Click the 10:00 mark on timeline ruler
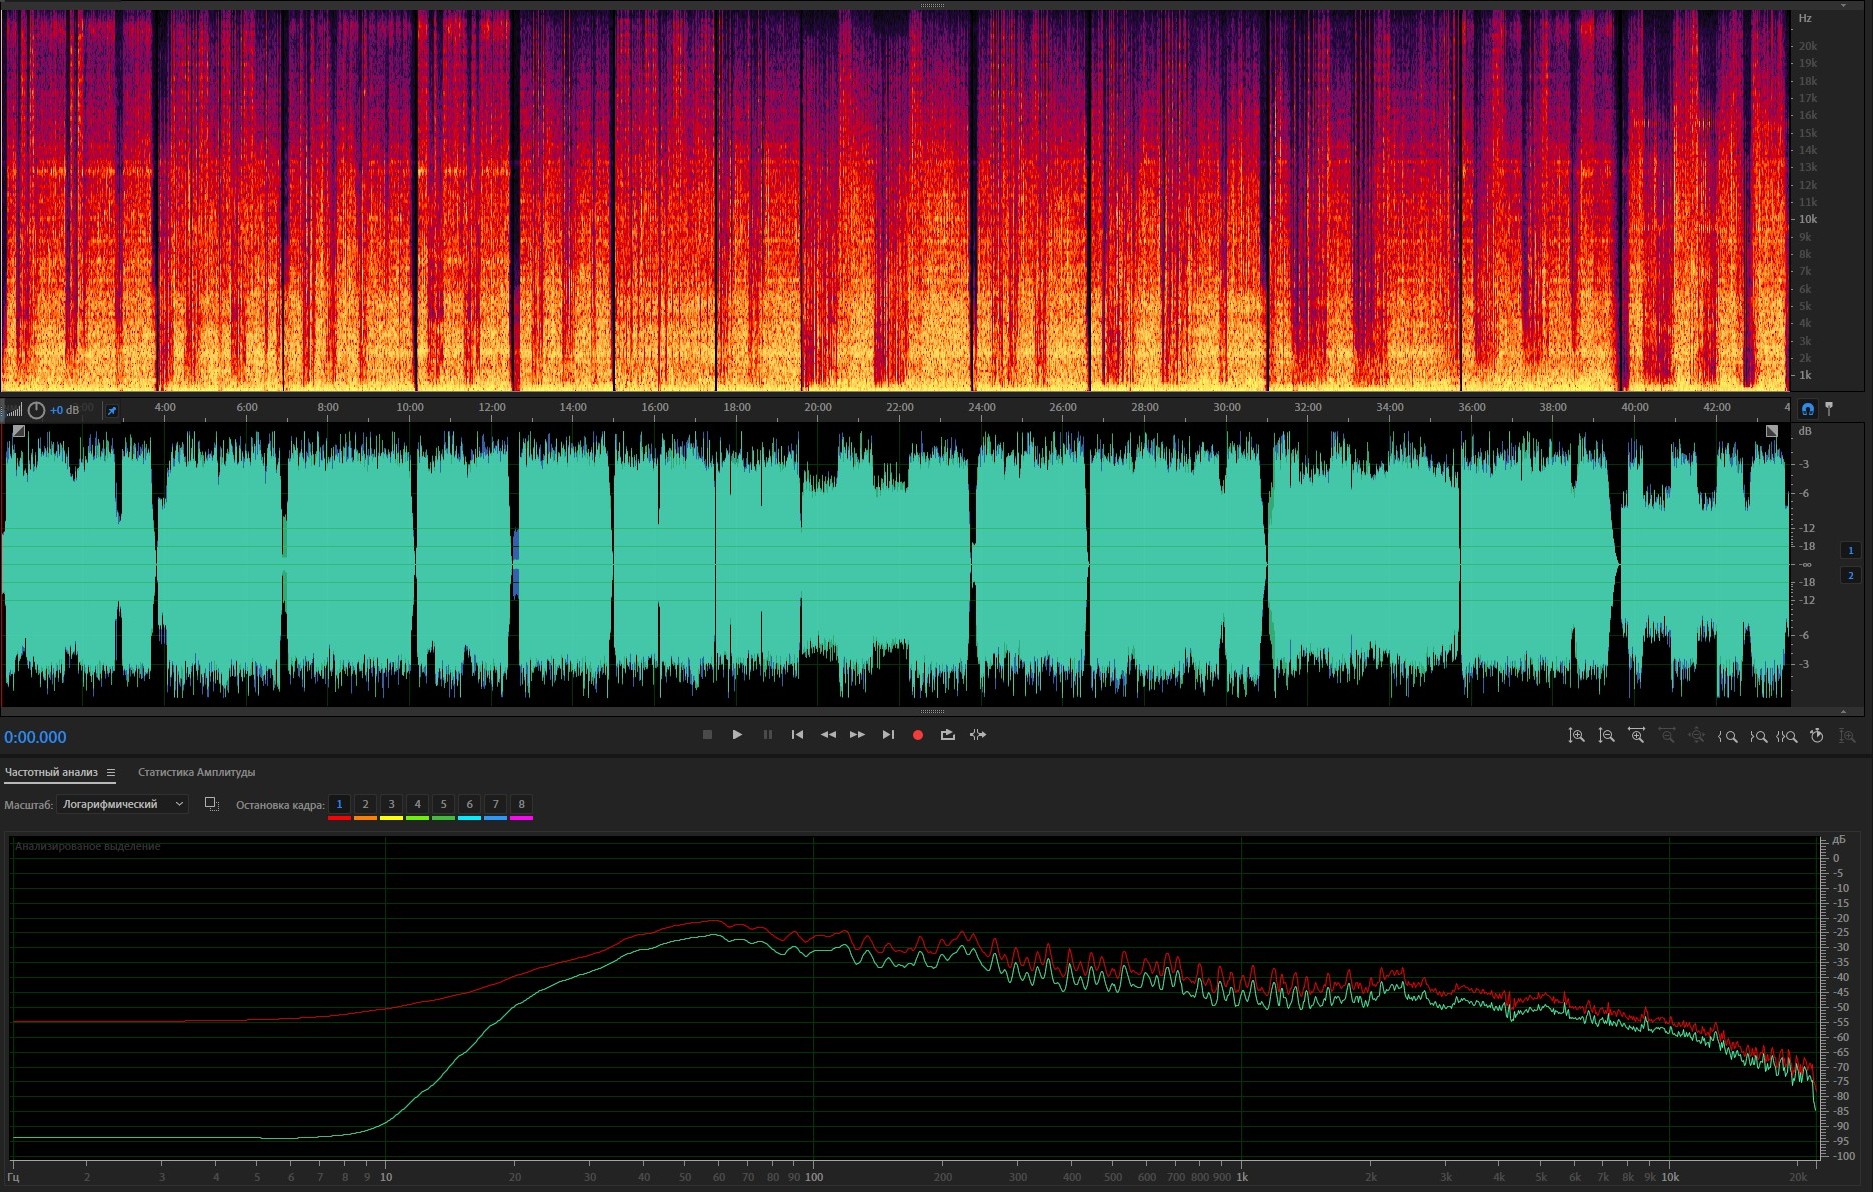Viewport: 1873px width, 1192px height. [410, 407]
